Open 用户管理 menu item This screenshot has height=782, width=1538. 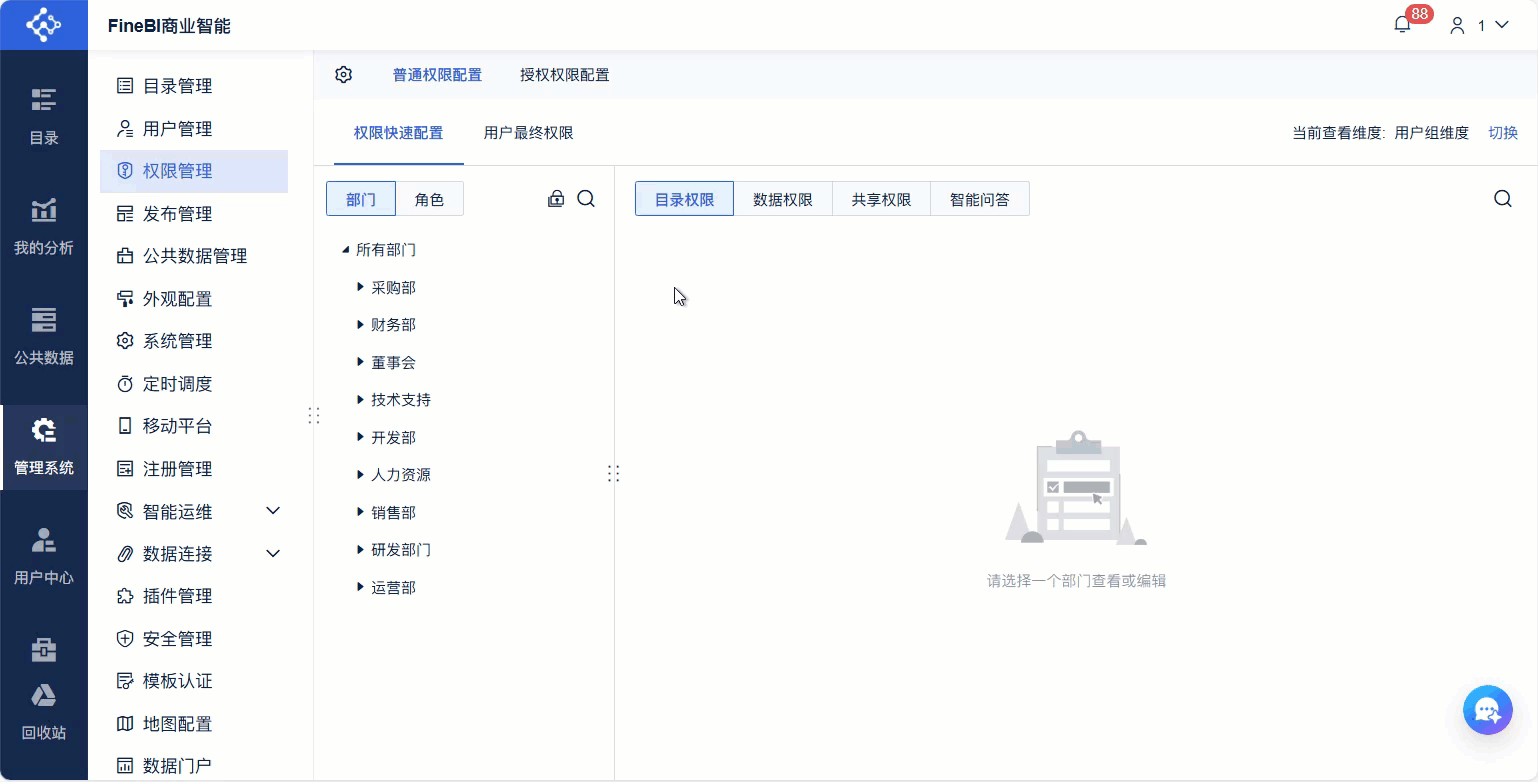[x=194, y=129]
